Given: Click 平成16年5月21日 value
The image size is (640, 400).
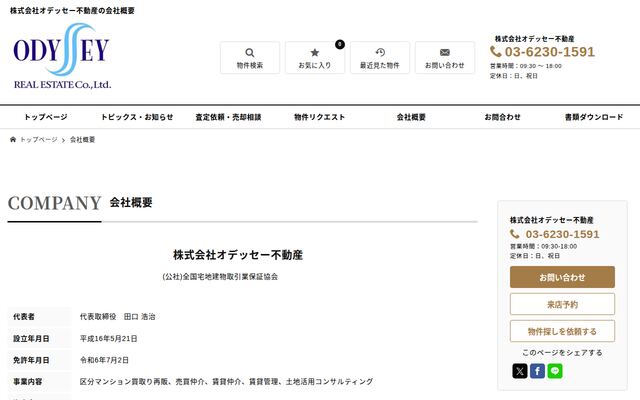Looking at the screenshot, I should [109, 338].
